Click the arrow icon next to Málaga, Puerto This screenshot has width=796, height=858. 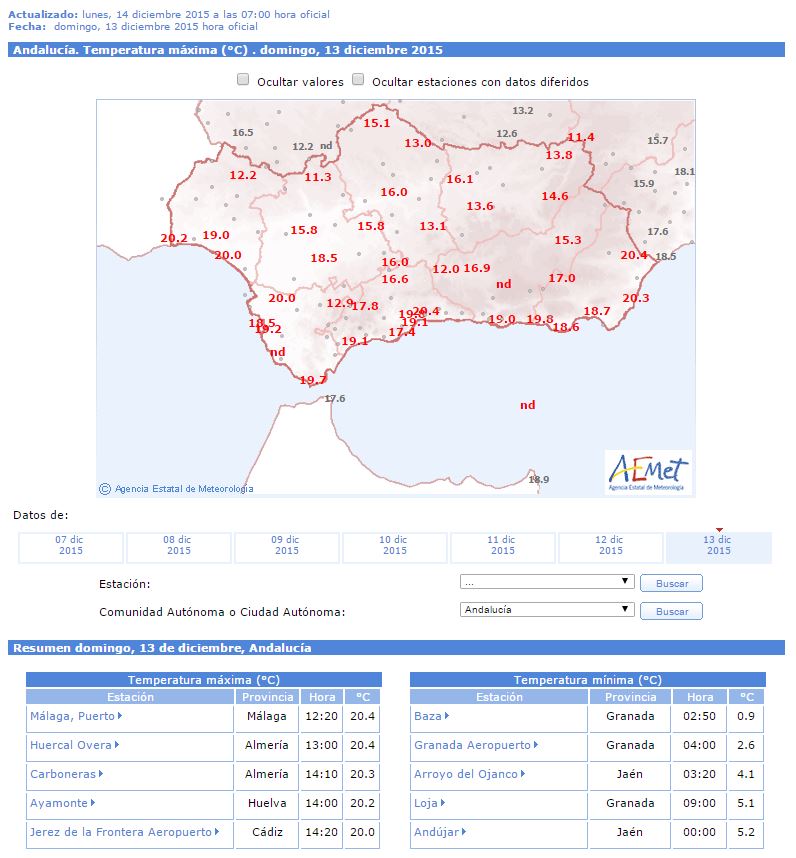[x=120, y=716]
